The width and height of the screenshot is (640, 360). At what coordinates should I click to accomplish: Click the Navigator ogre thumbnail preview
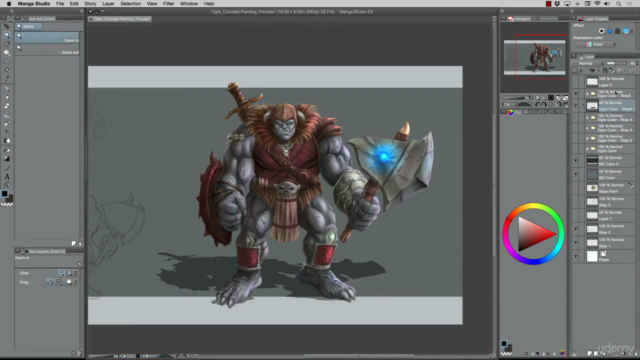(535, 58)
